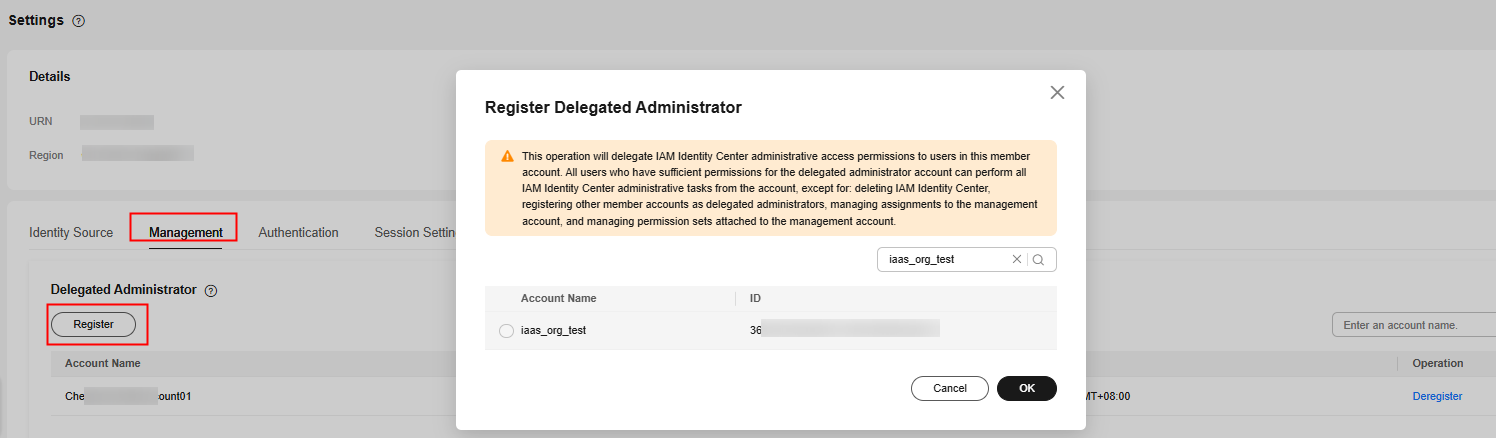Clear the iaas_org_test search text
1496x438 pixels.
point(1017,259)
